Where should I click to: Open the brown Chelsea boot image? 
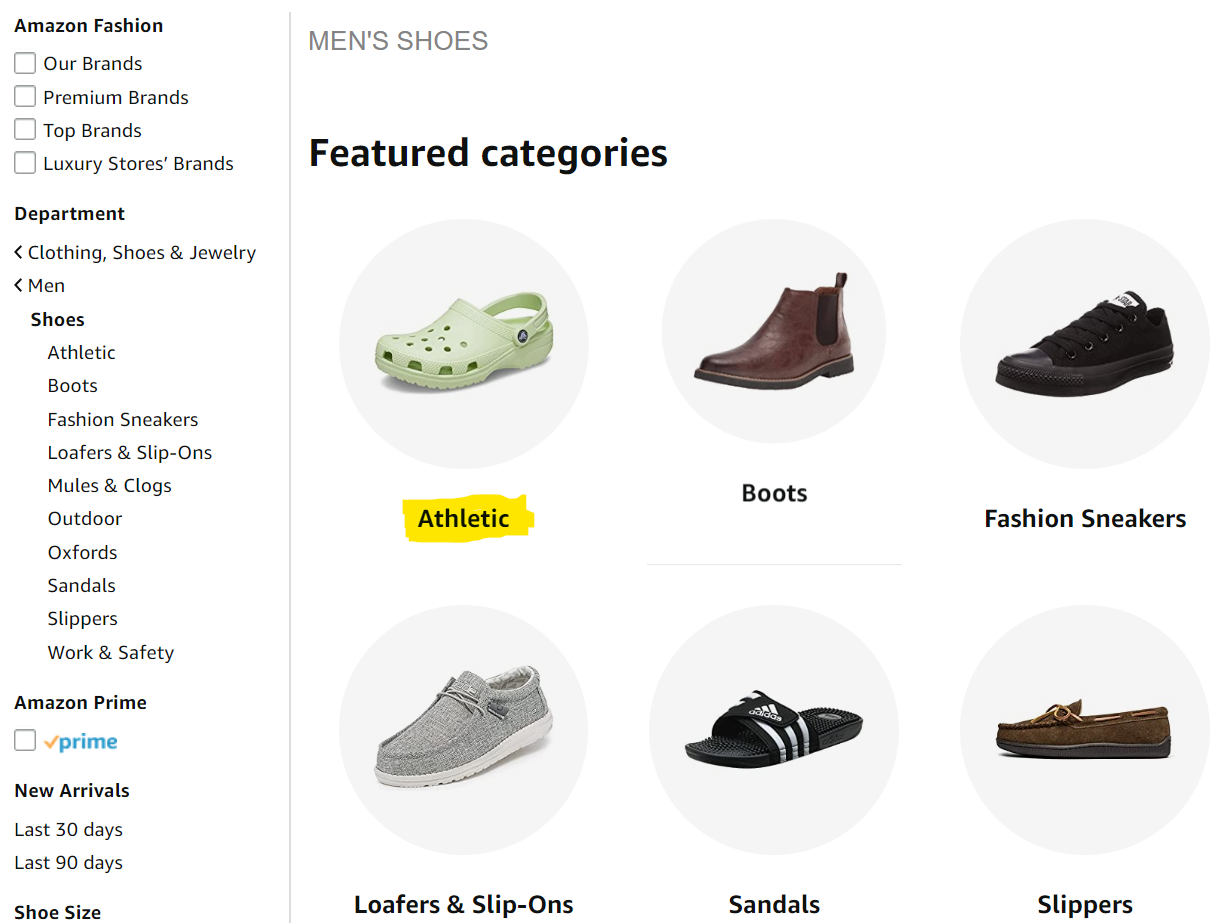click(x=774, y=330)
